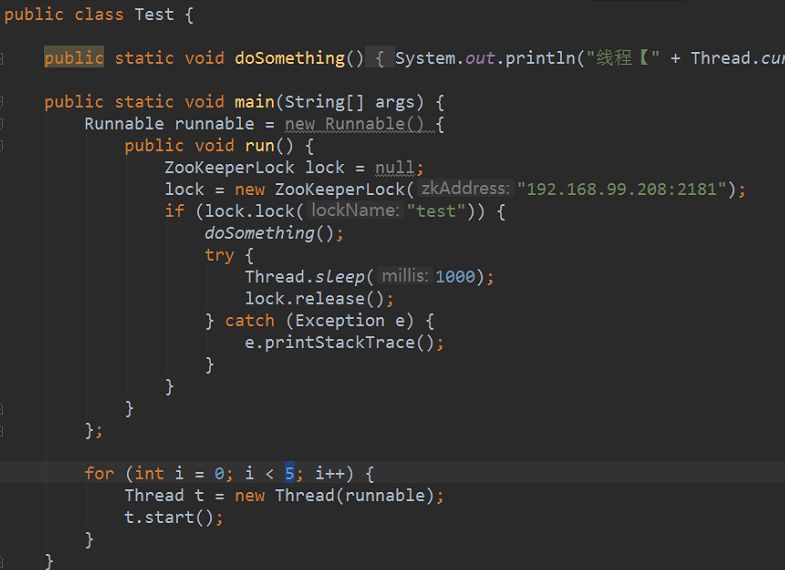Click the i++ increment expression
Screen dimensions: 785x570
[329, 473]
